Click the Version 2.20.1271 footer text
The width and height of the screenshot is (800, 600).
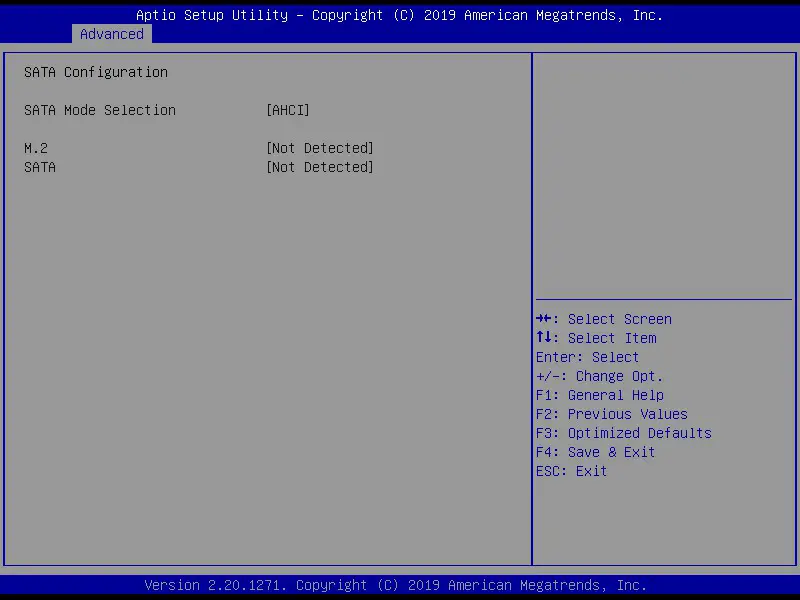[x=396, y=585]
